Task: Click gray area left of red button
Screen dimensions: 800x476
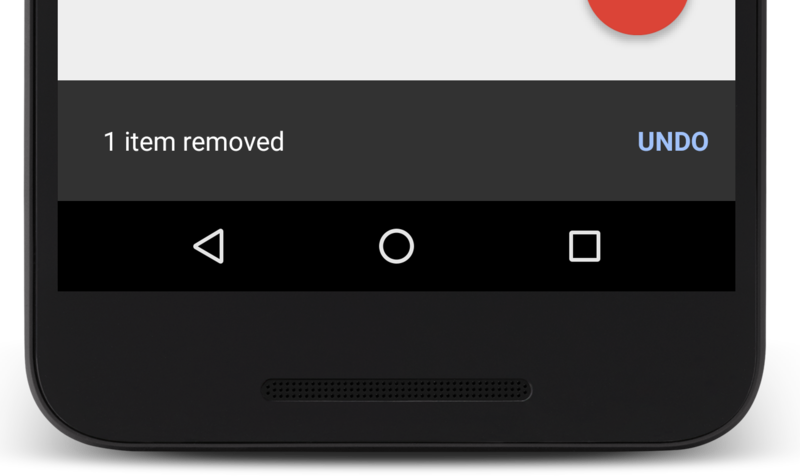Action: [321, 40]
